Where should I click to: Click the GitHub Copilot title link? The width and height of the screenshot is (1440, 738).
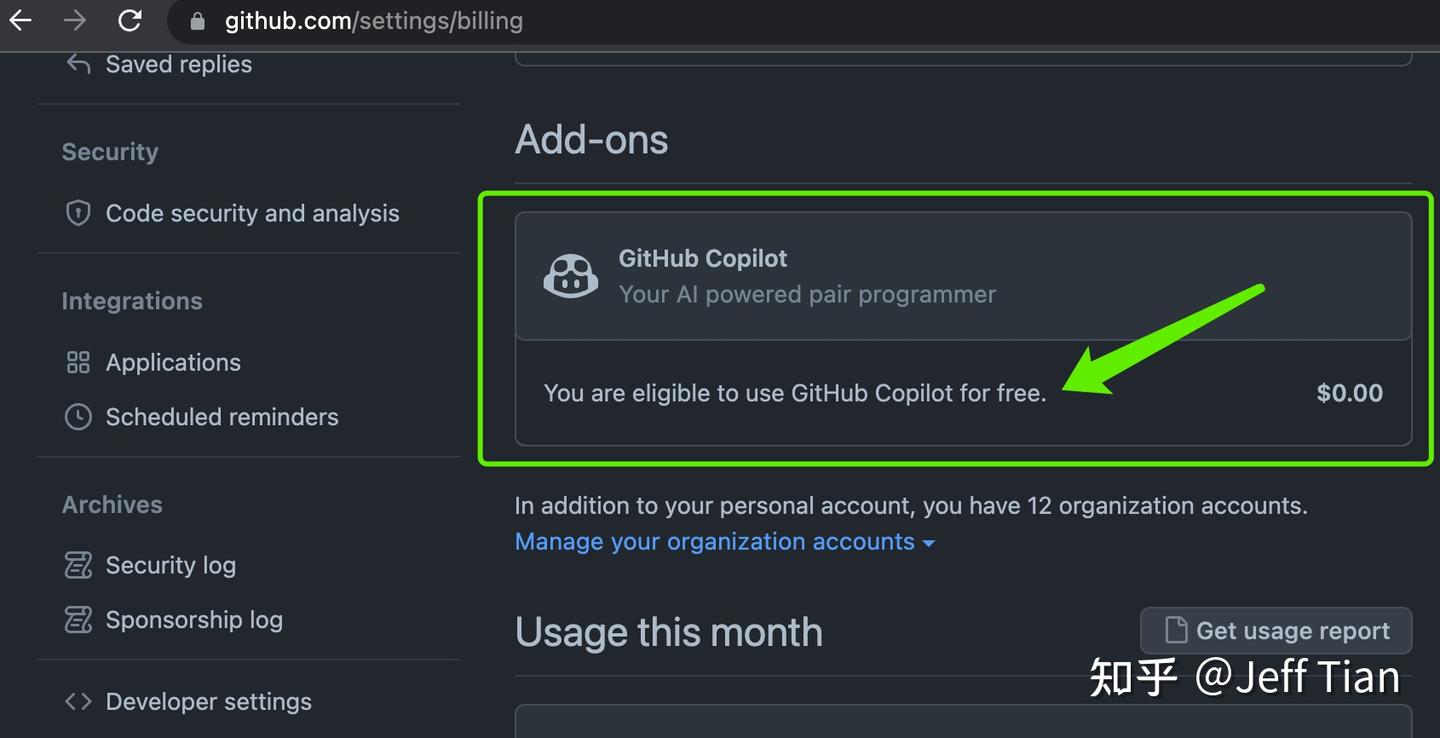coord(703,258)
